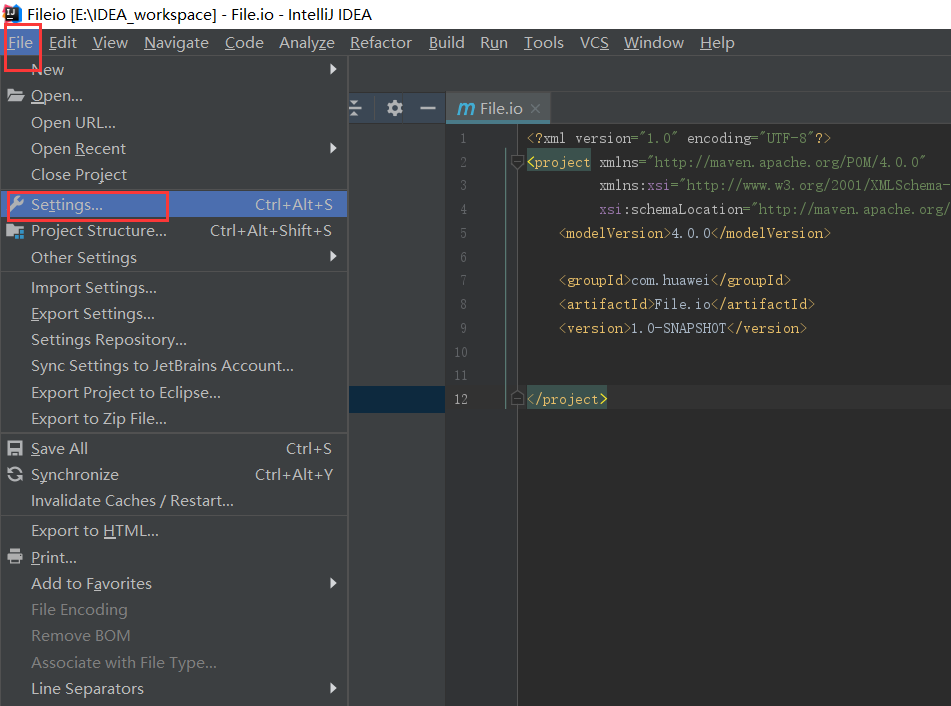Click the Print printer icon
The image size is (951, 706).
15,557
